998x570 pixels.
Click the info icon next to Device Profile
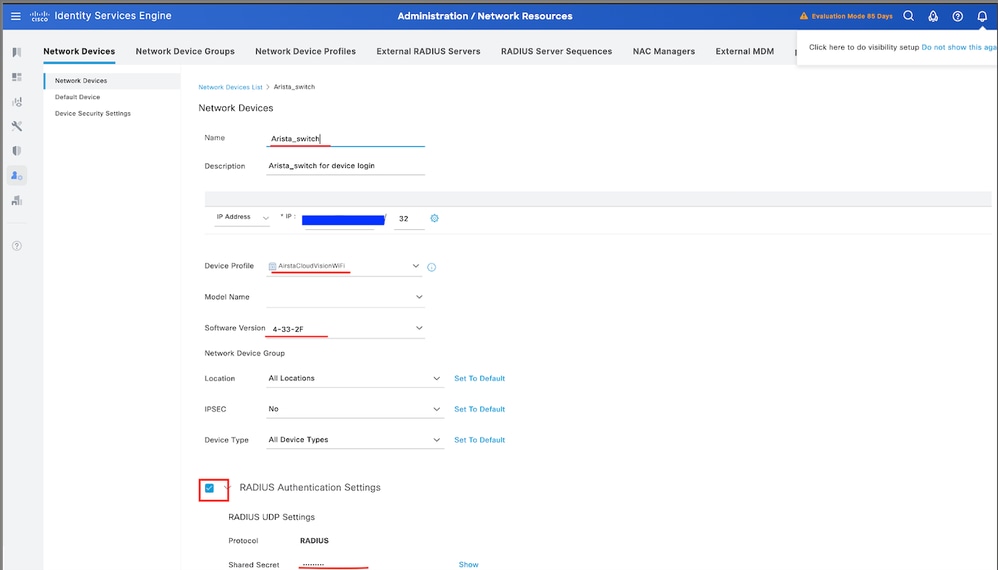pyautogui.click(x=432, y=267)
